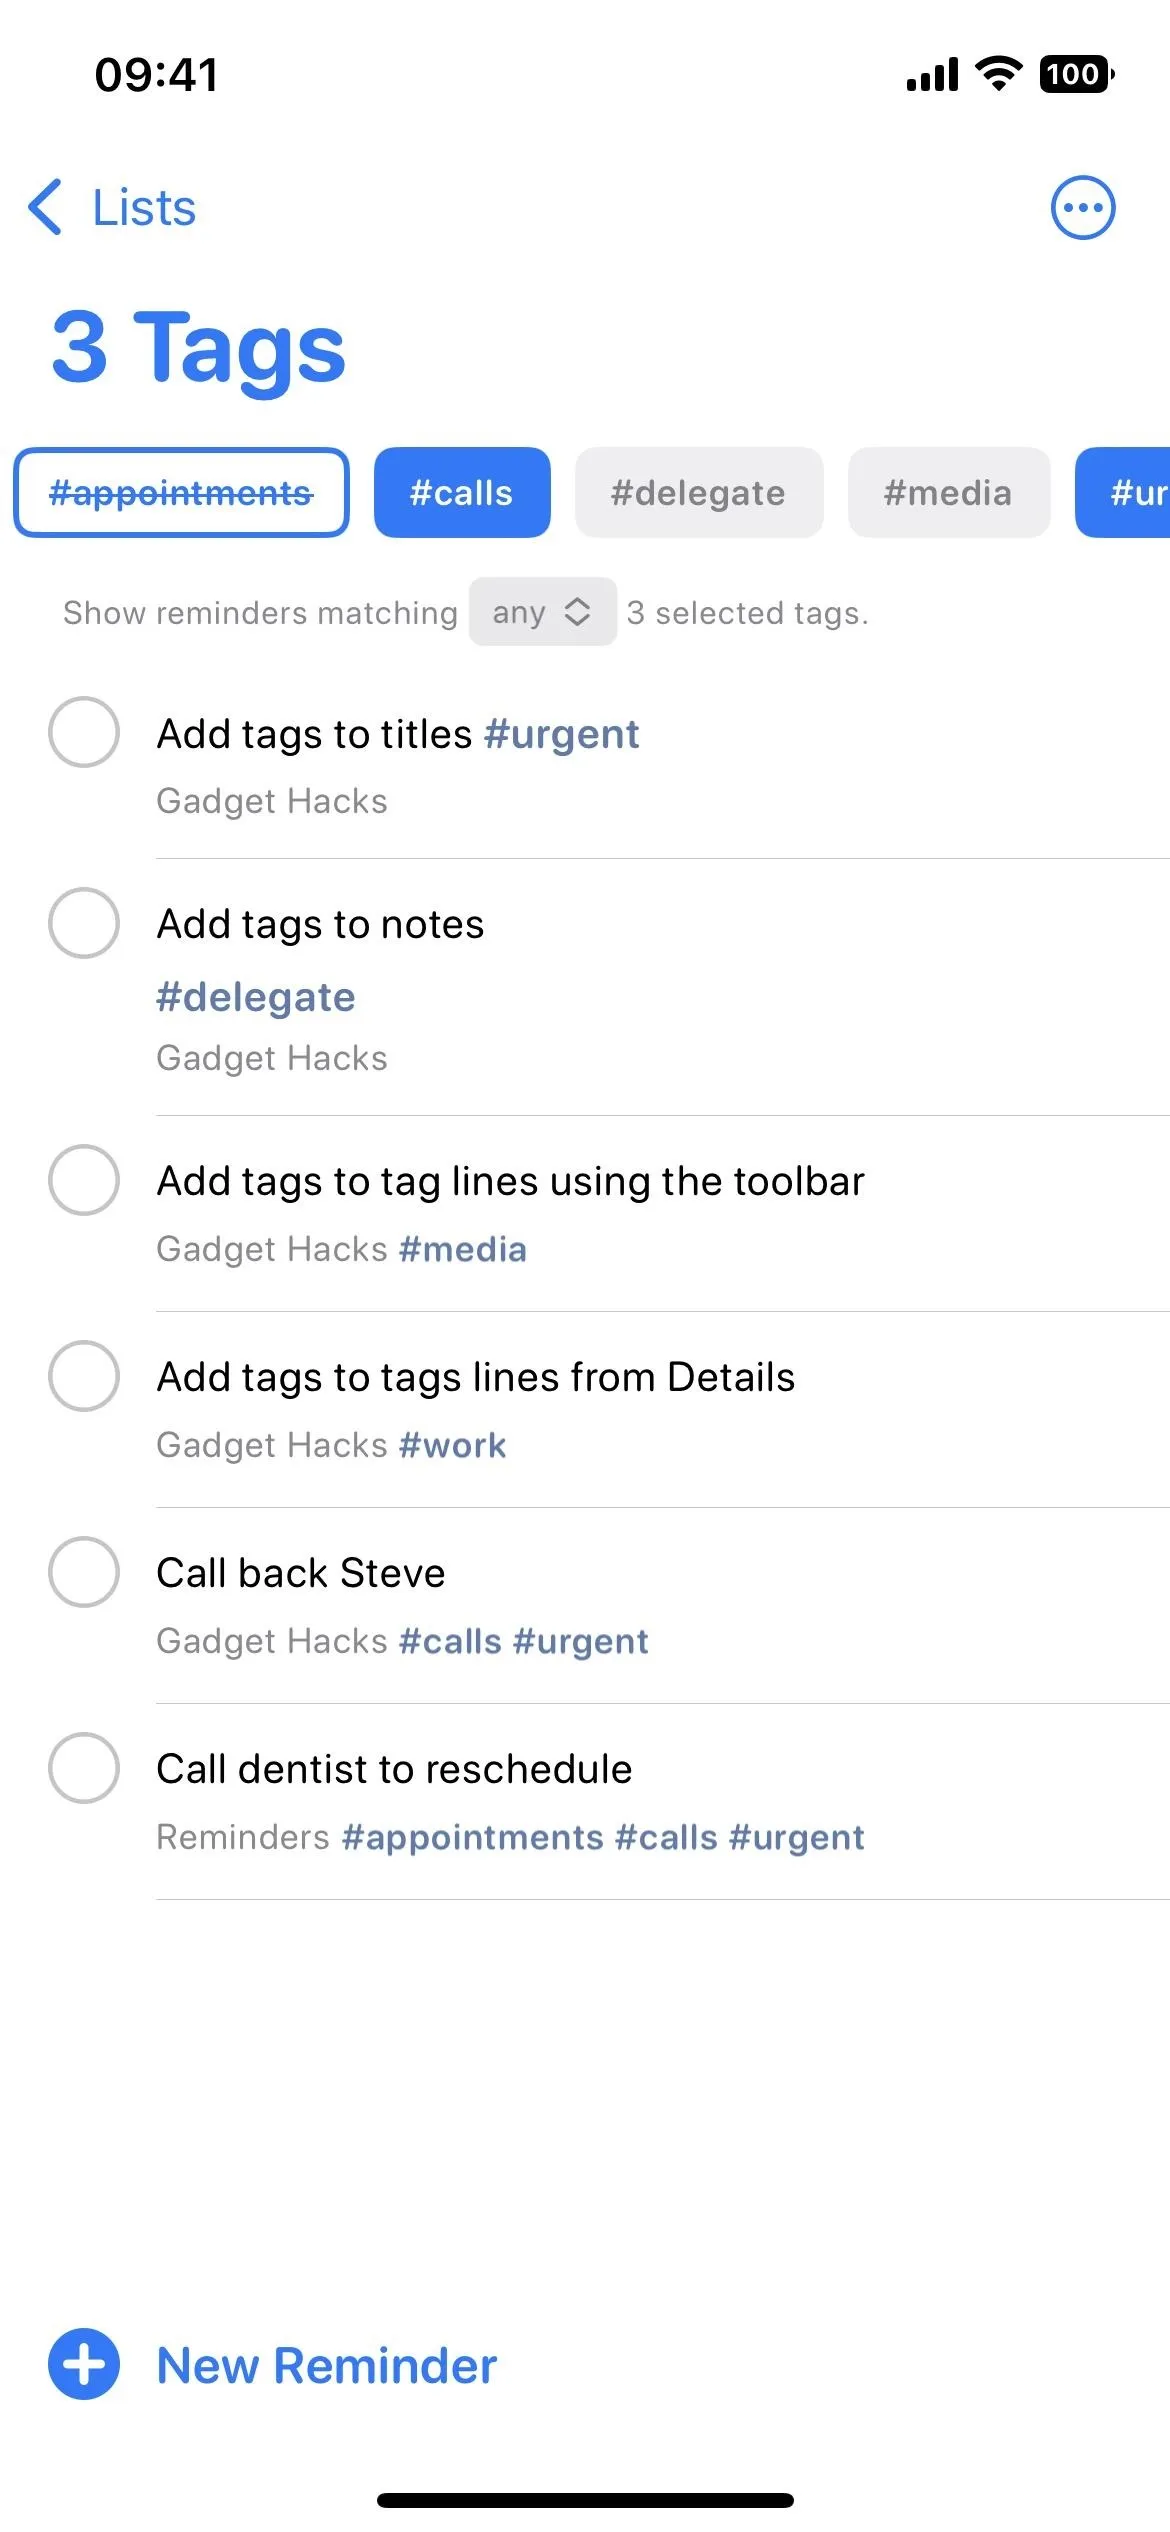Open the ellipsis more options menu
Image resolution: width=1170 pixels, height=2532 pixels.
(x=1082, y=208)
